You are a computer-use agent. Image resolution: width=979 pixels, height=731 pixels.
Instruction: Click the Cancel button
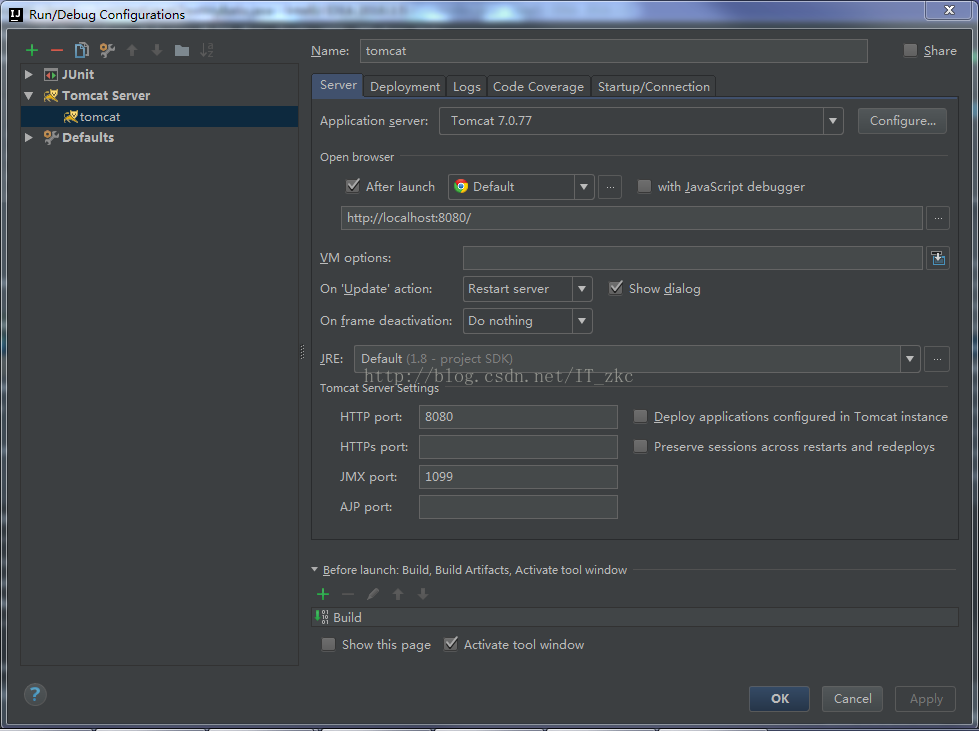852,699
